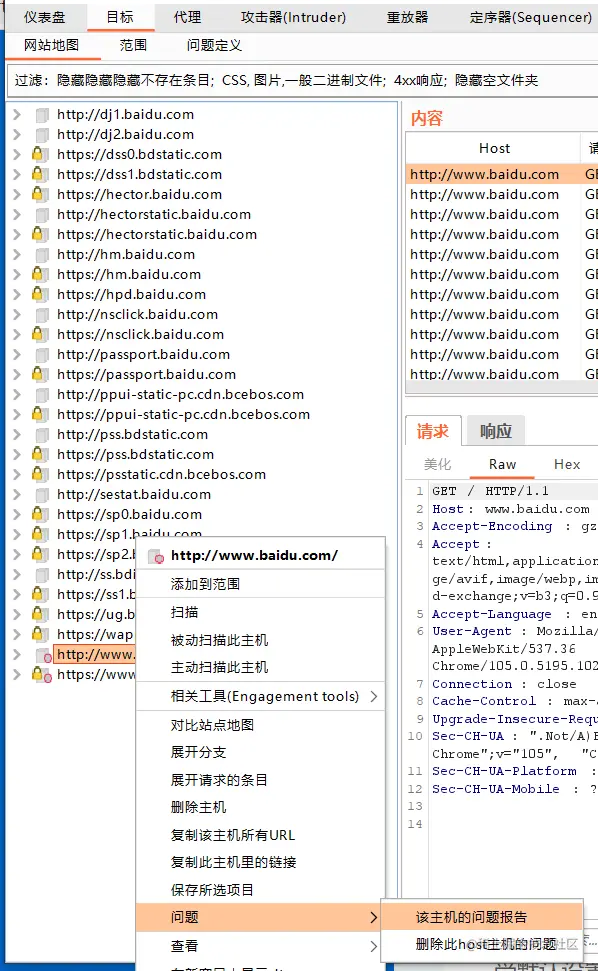Switch to the 重放器 tab
598x971 pixels.
407,17
